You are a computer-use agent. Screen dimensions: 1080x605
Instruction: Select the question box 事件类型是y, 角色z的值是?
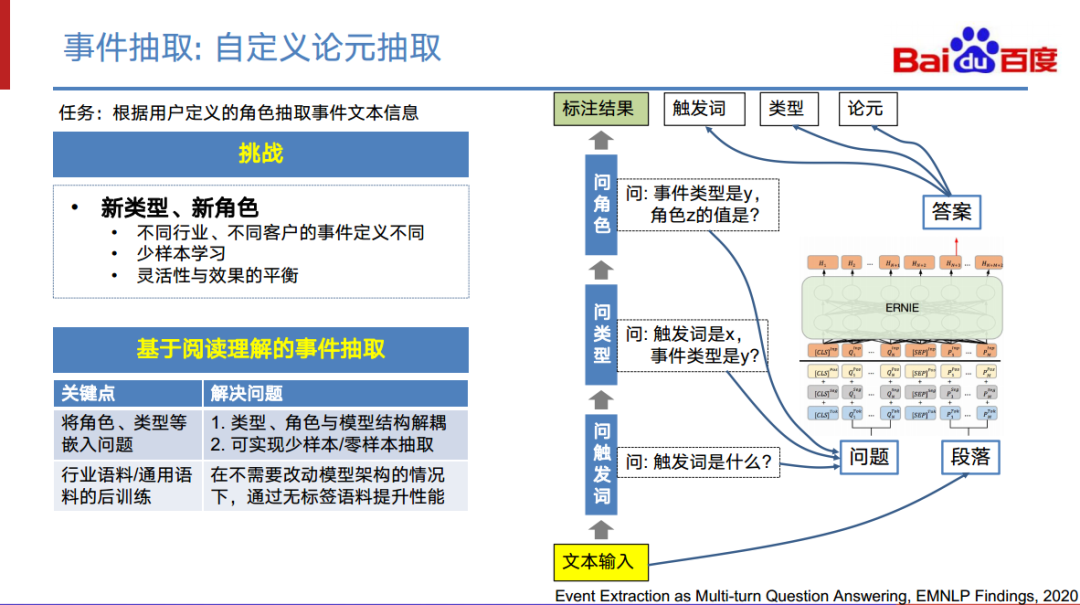698,205
